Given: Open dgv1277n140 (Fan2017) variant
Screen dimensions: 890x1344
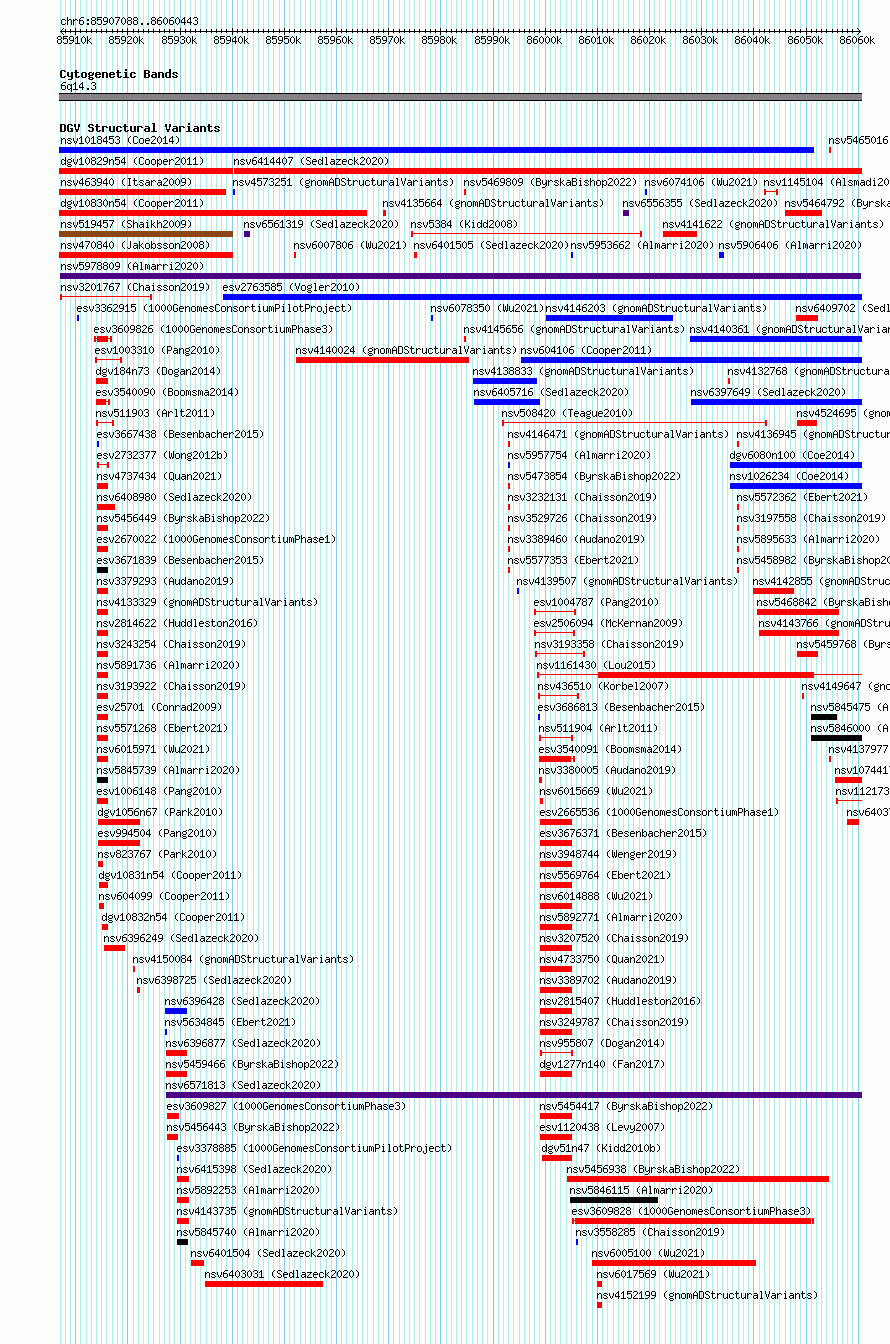Looking at the screenshot, I should pyautogui.click(x=602, y=1064).
